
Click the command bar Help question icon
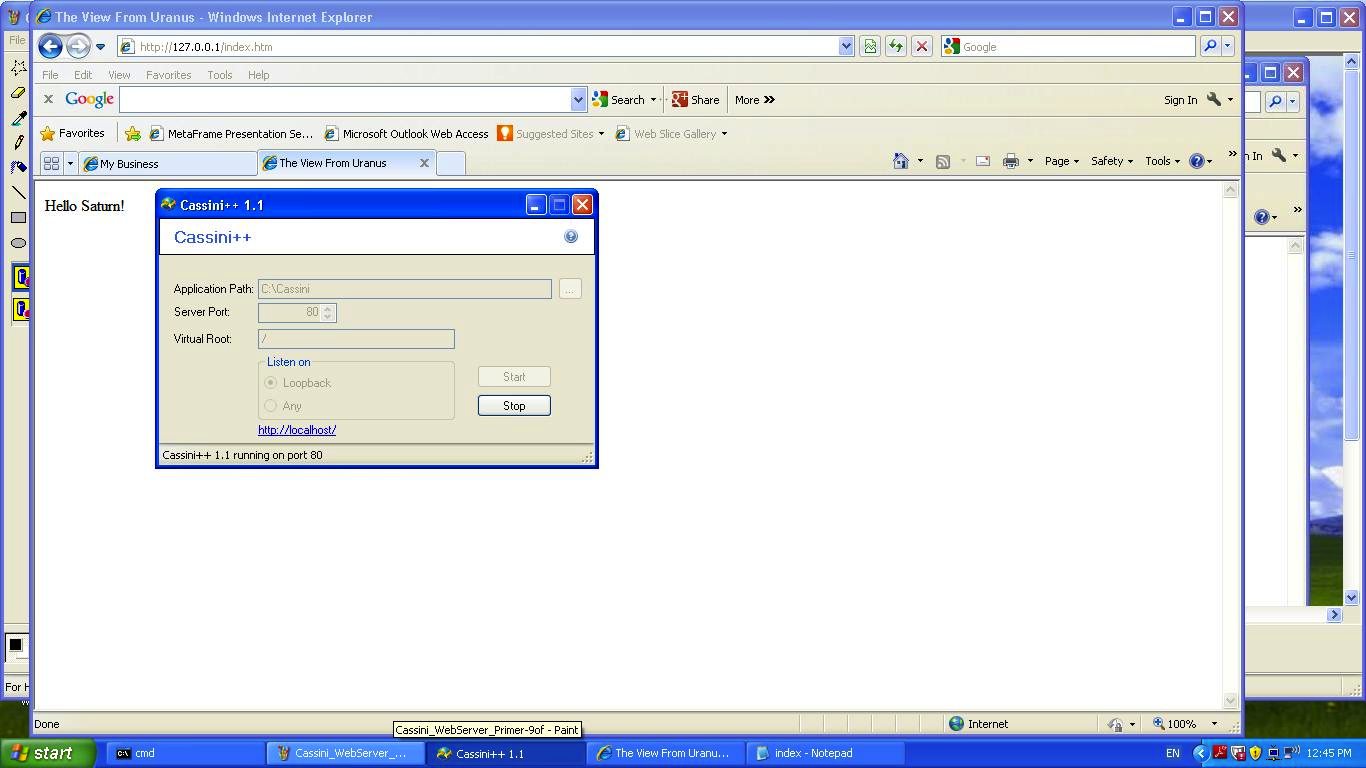point(1196,161)
